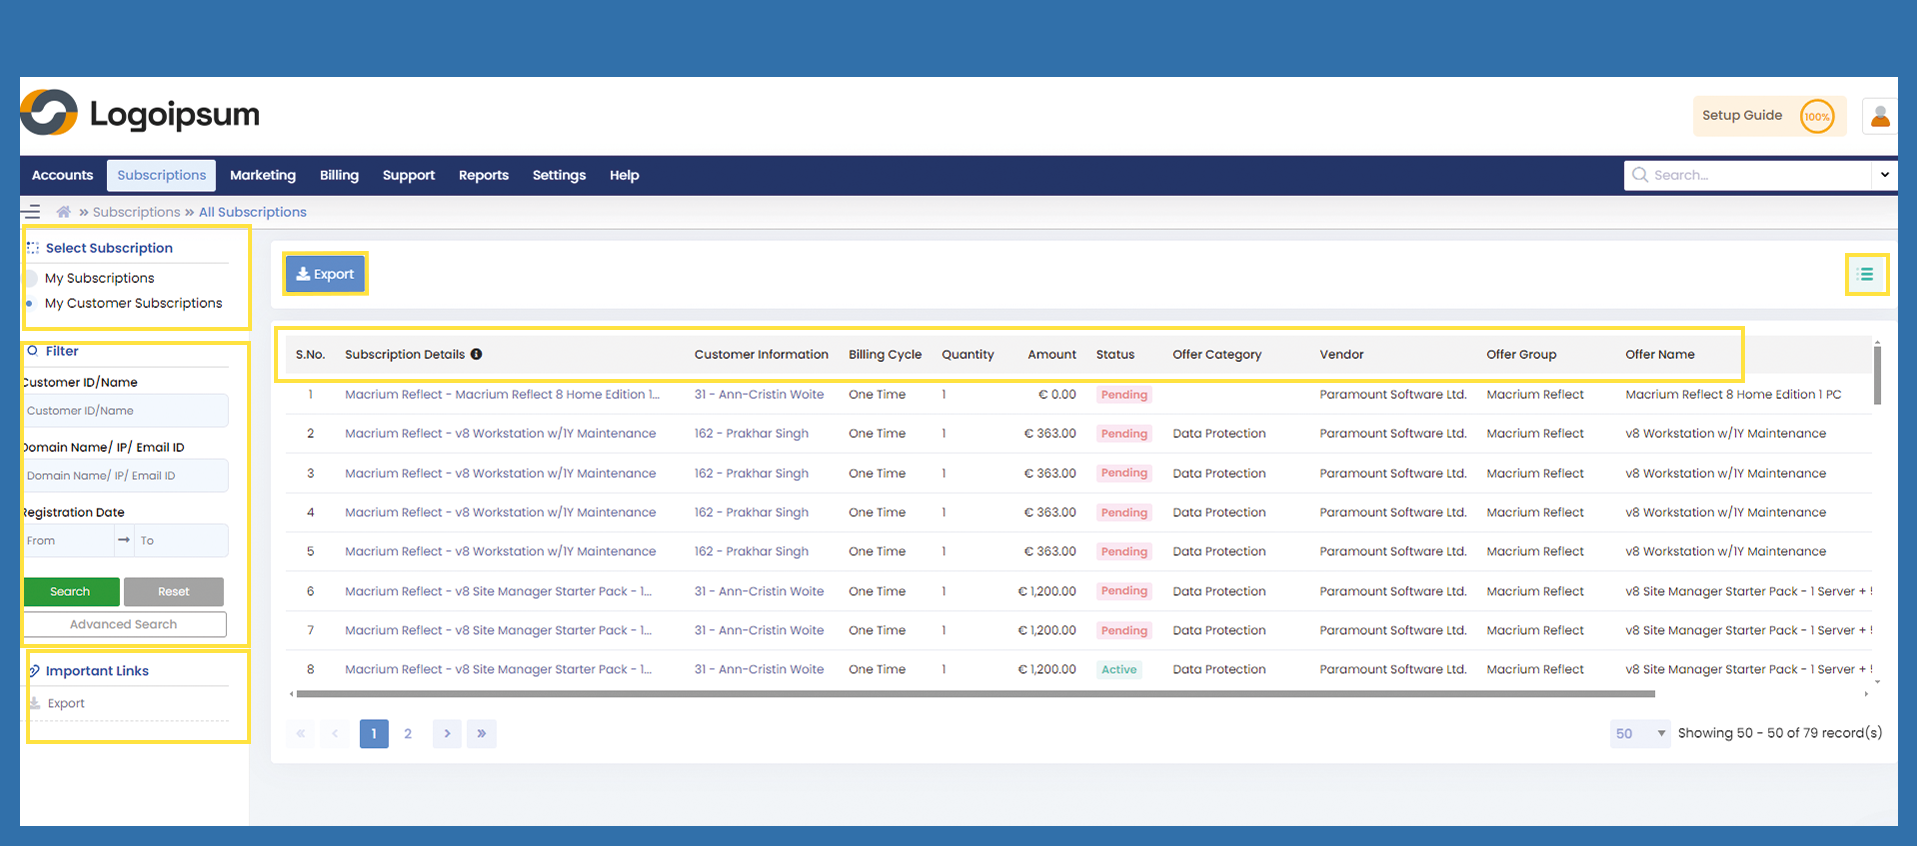Click the horizontal table scrollbar
This screenshot has width=1917, height=846.
pos(975,694)
